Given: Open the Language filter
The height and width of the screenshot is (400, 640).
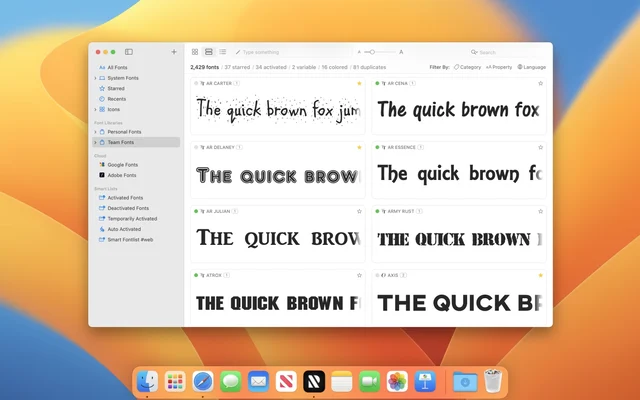Looking at the screenshot, I should click(x=531, y=67).
